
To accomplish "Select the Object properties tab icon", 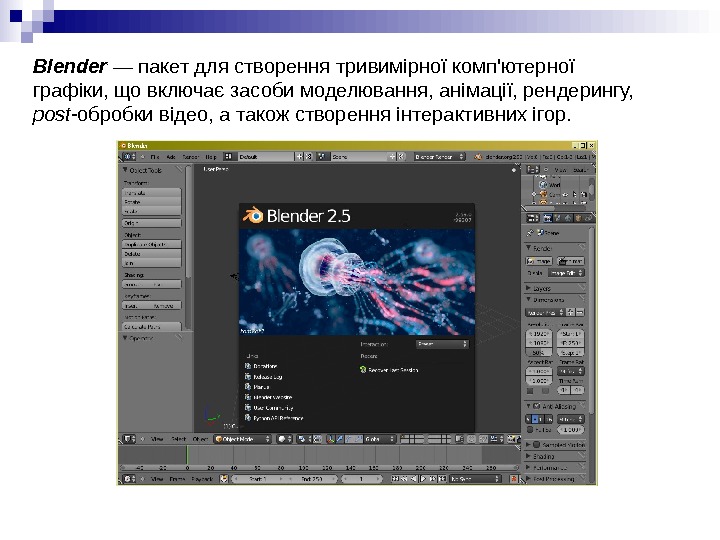I will click(x=578, y=218).
